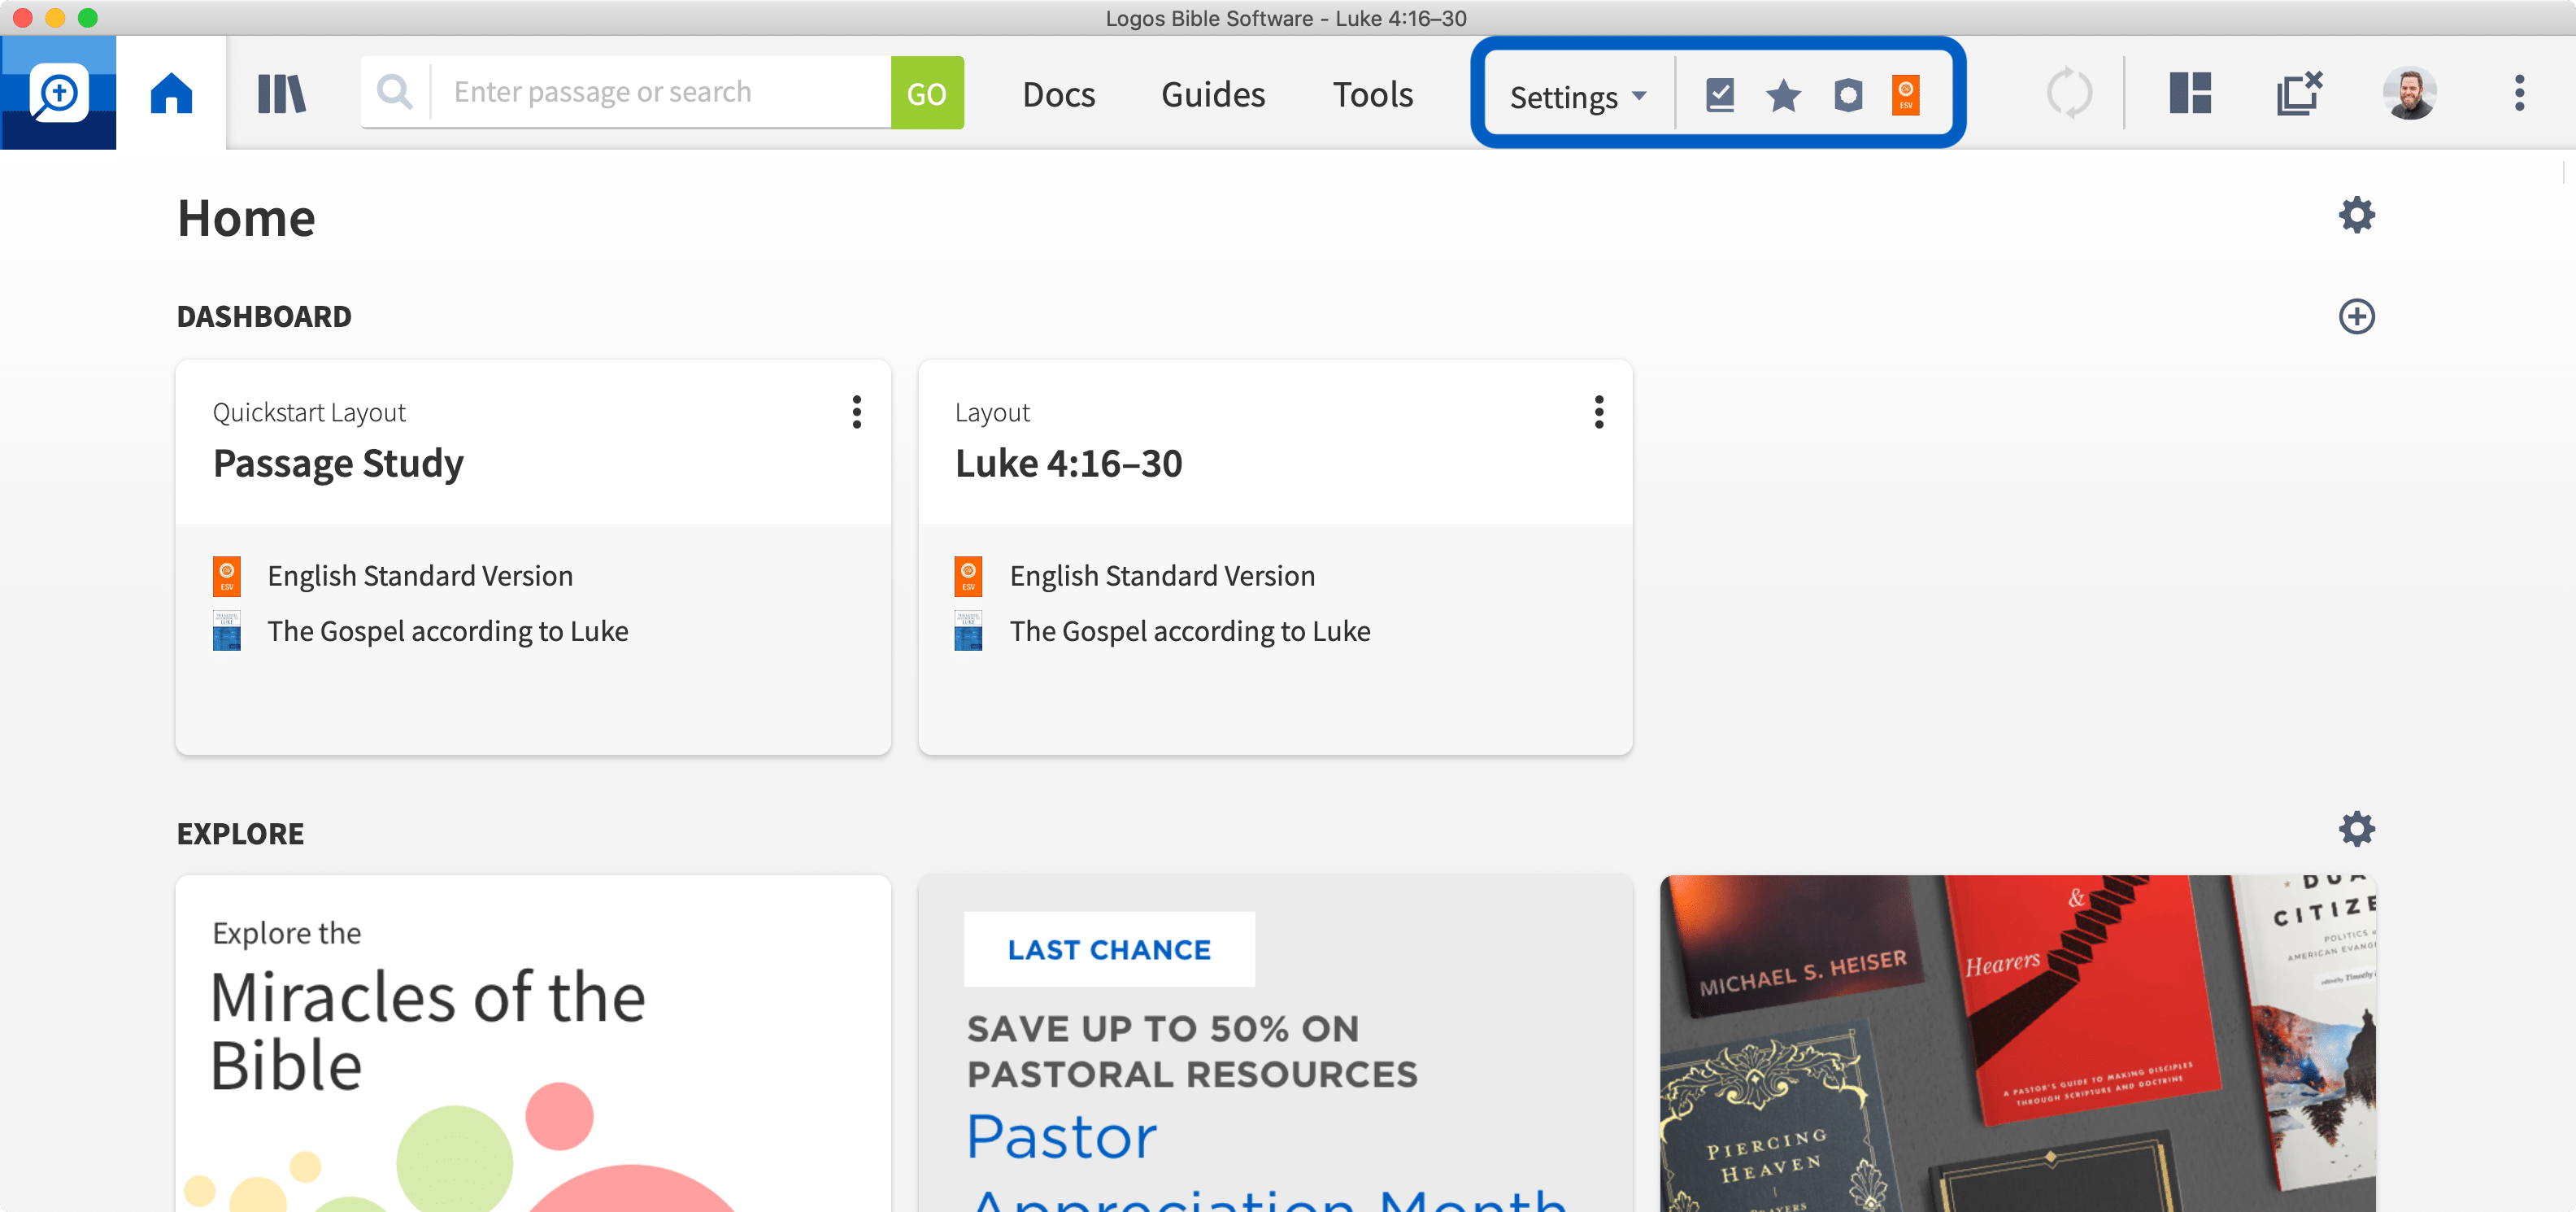Click ESV icon in Luke 4:16–30 card

pos(968,576)
